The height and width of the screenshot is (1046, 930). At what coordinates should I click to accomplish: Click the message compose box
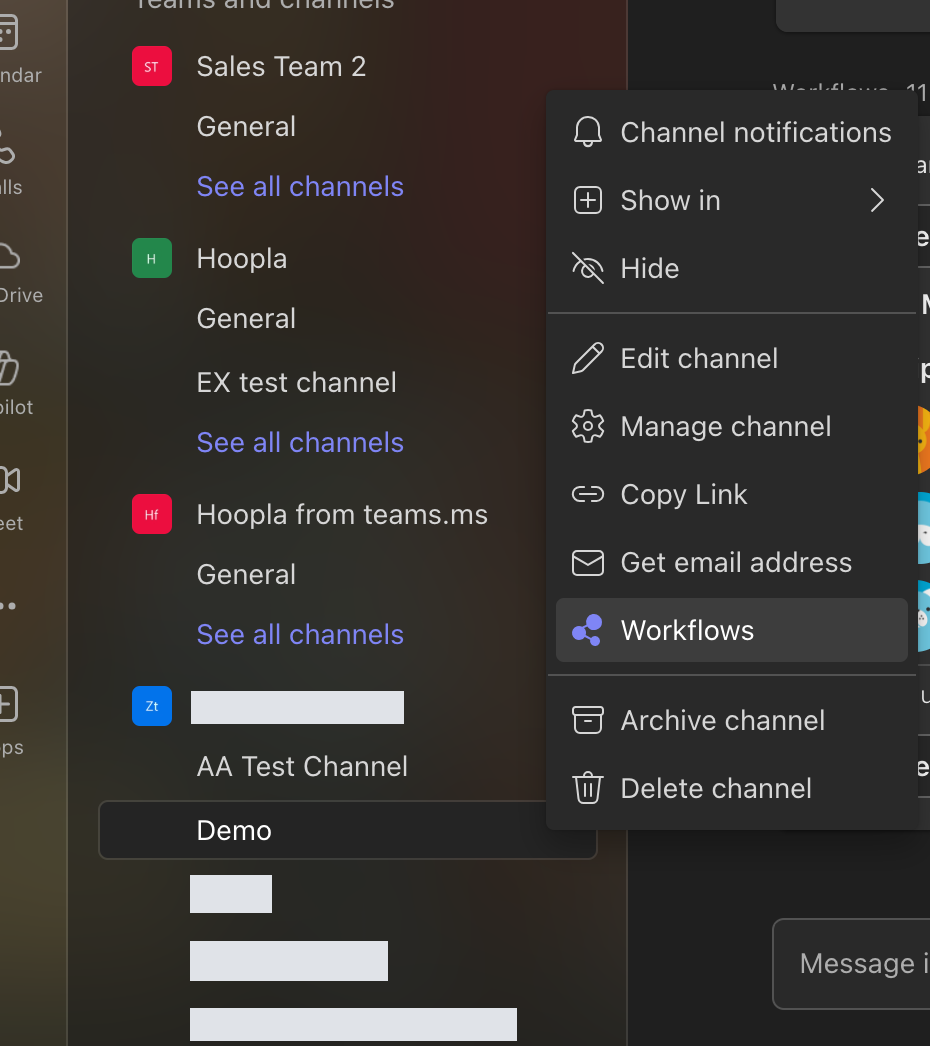pyautogui.click(x=852, y=964)
